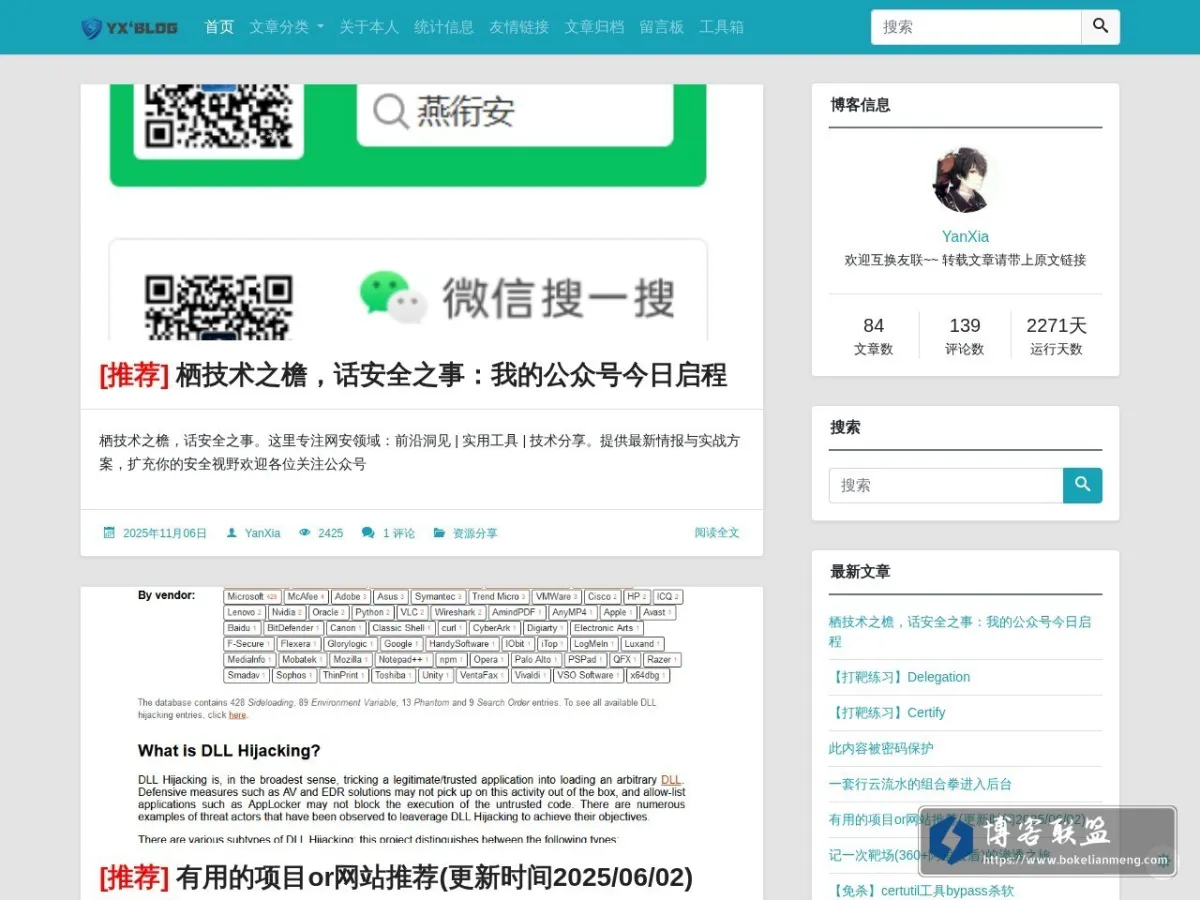
Task: Open the 文章归档 nav item
Action: (594, 27)
